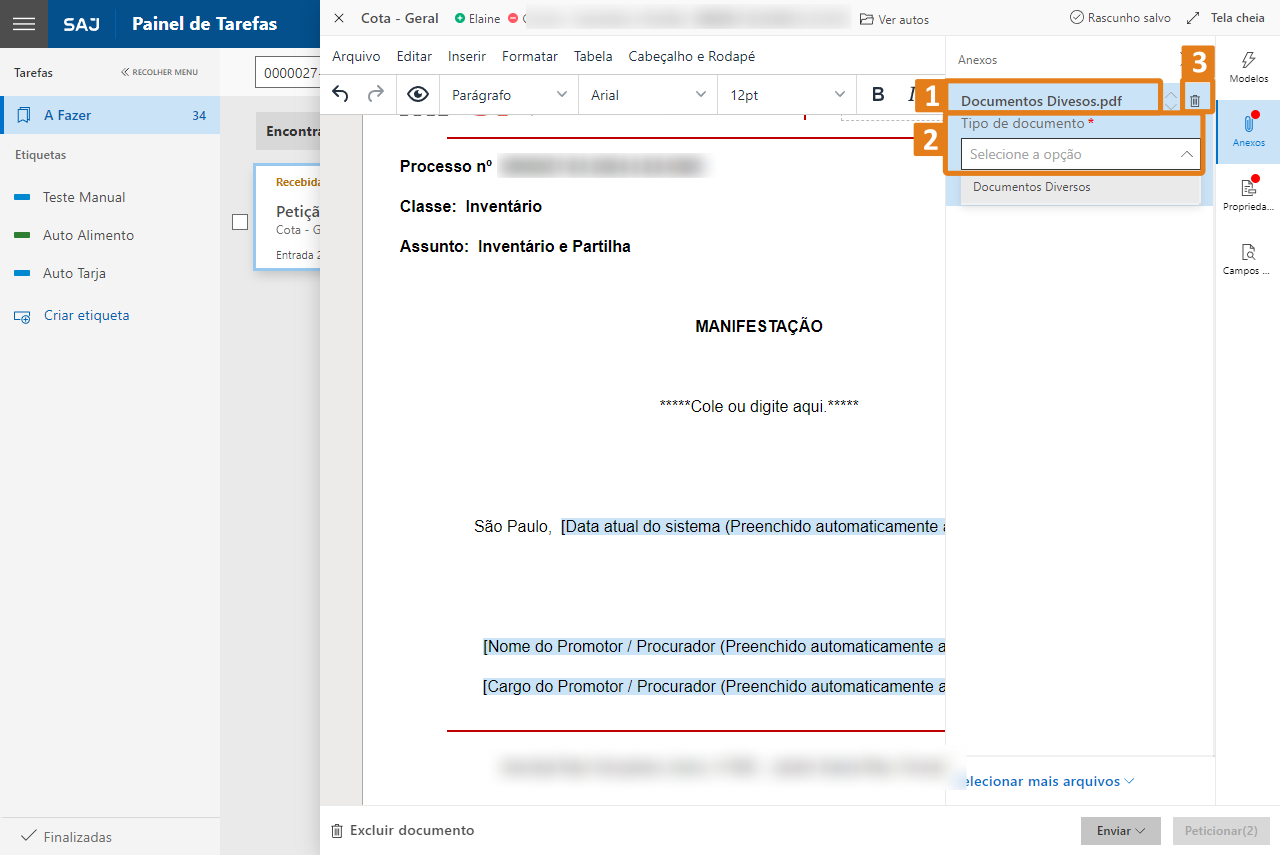Open the Modelos panel
Screen dimensions: 1280x855
[1247, 66]
